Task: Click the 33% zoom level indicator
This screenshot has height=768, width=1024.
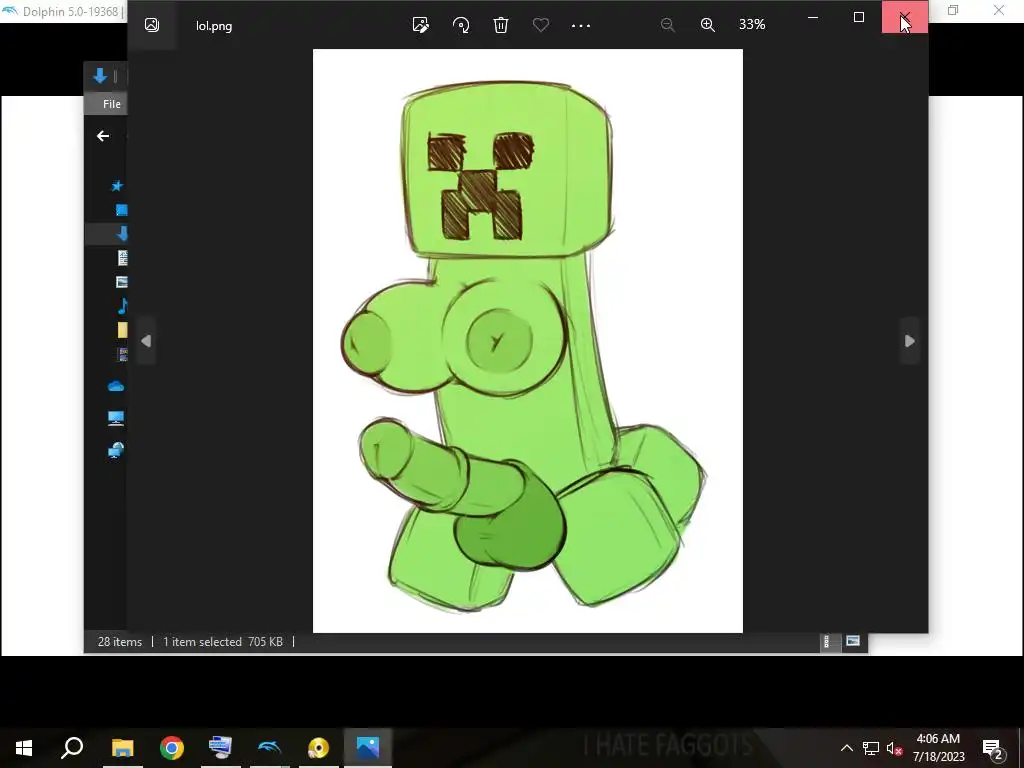Action: tap(752, 24)
